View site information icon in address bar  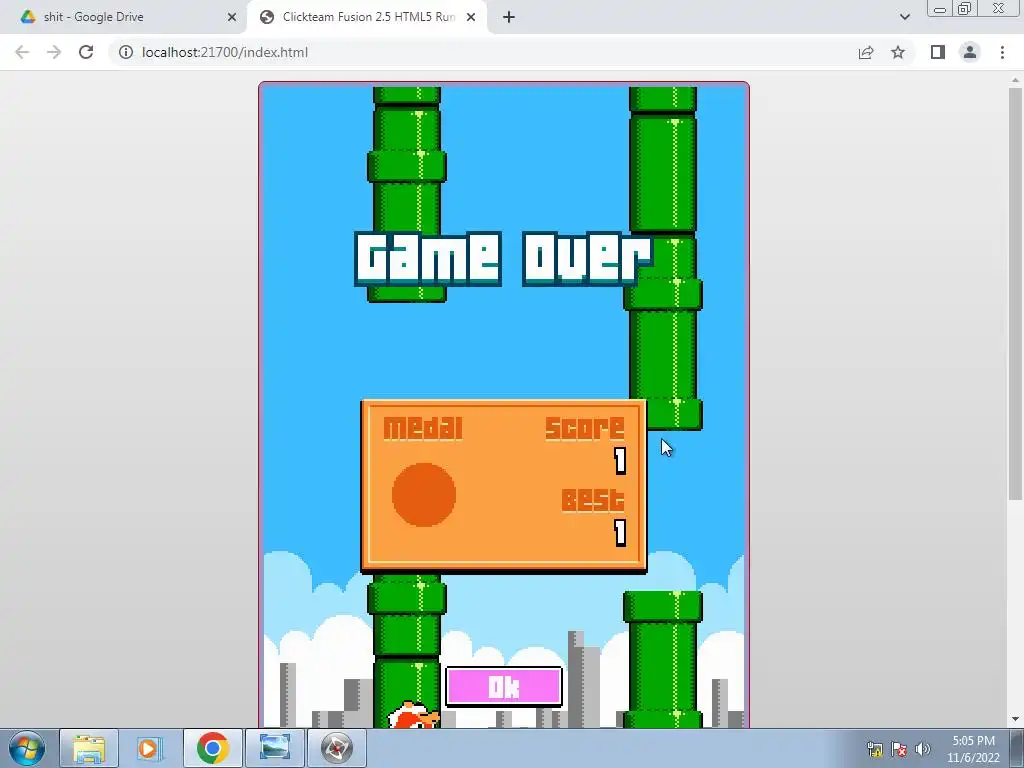(125, 52)
